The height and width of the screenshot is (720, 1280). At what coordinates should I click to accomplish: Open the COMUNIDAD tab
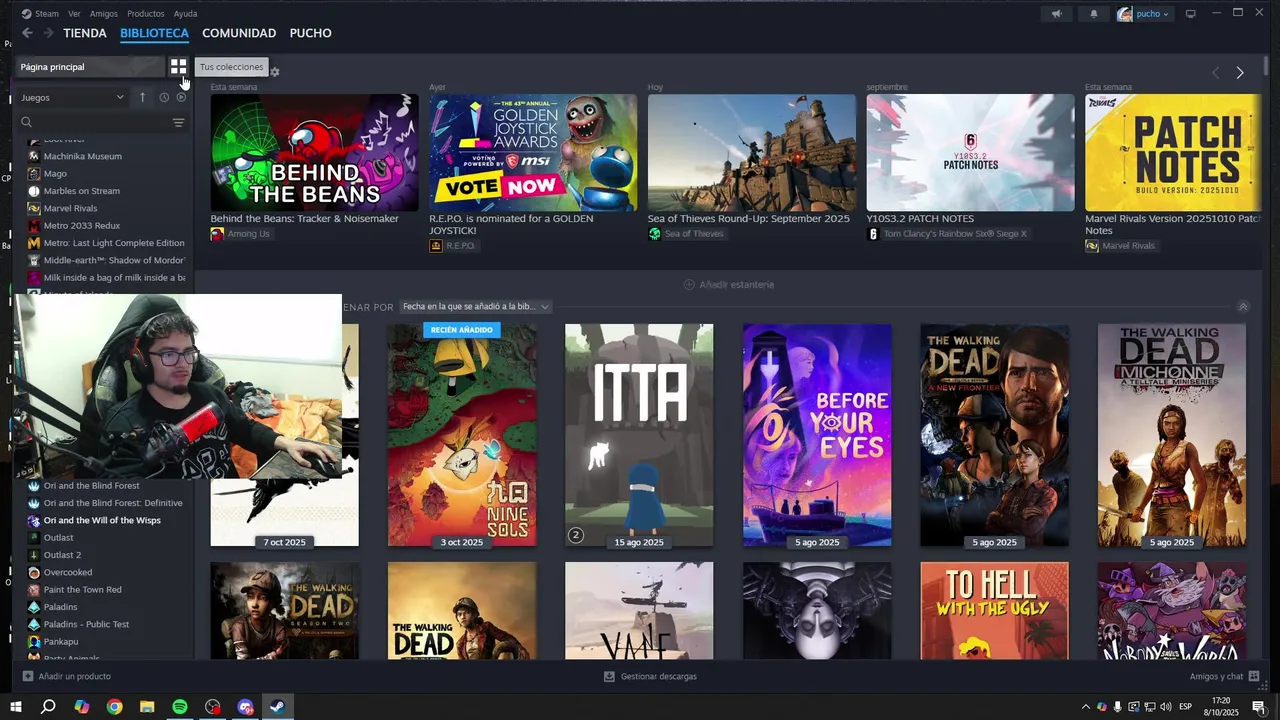[x=239, y=33]
